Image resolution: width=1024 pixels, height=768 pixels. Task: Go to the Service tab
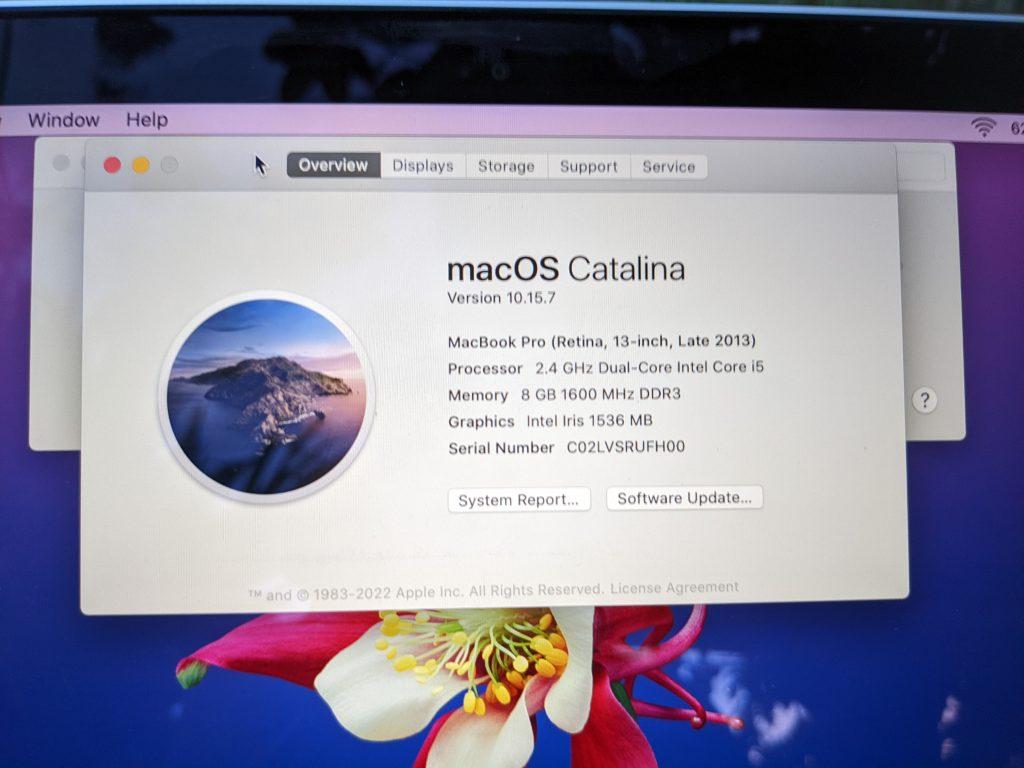pos(668,167)
